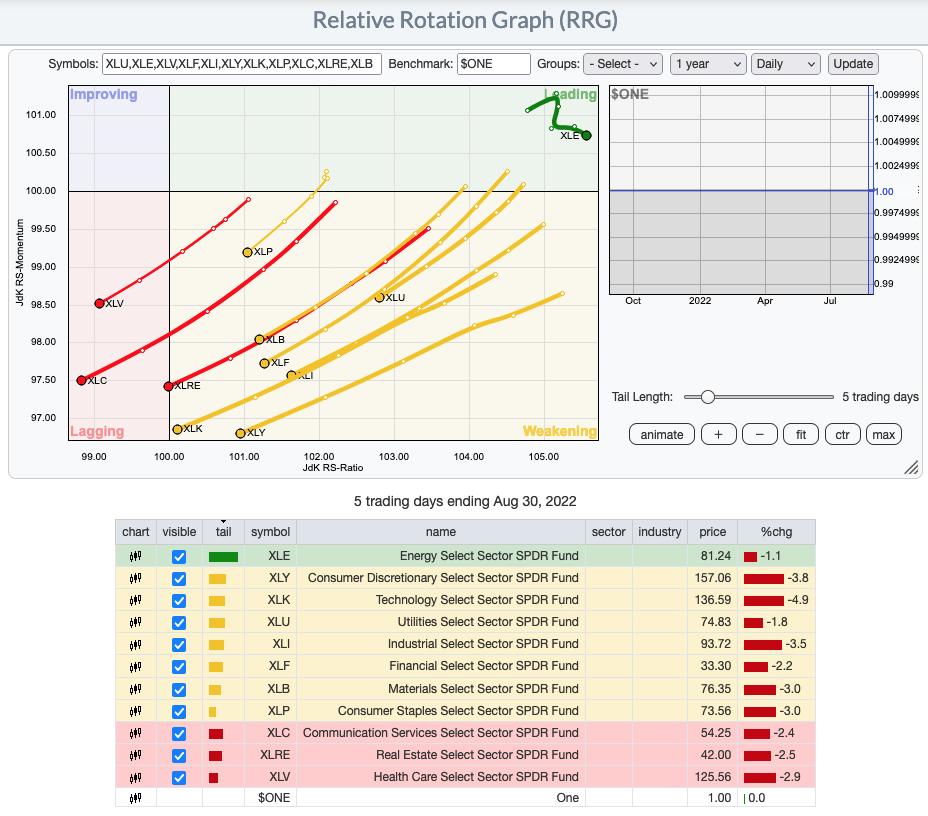This screenshot has width=928, height=816.
Task: Click the ctr button
Action: [842, 435]
